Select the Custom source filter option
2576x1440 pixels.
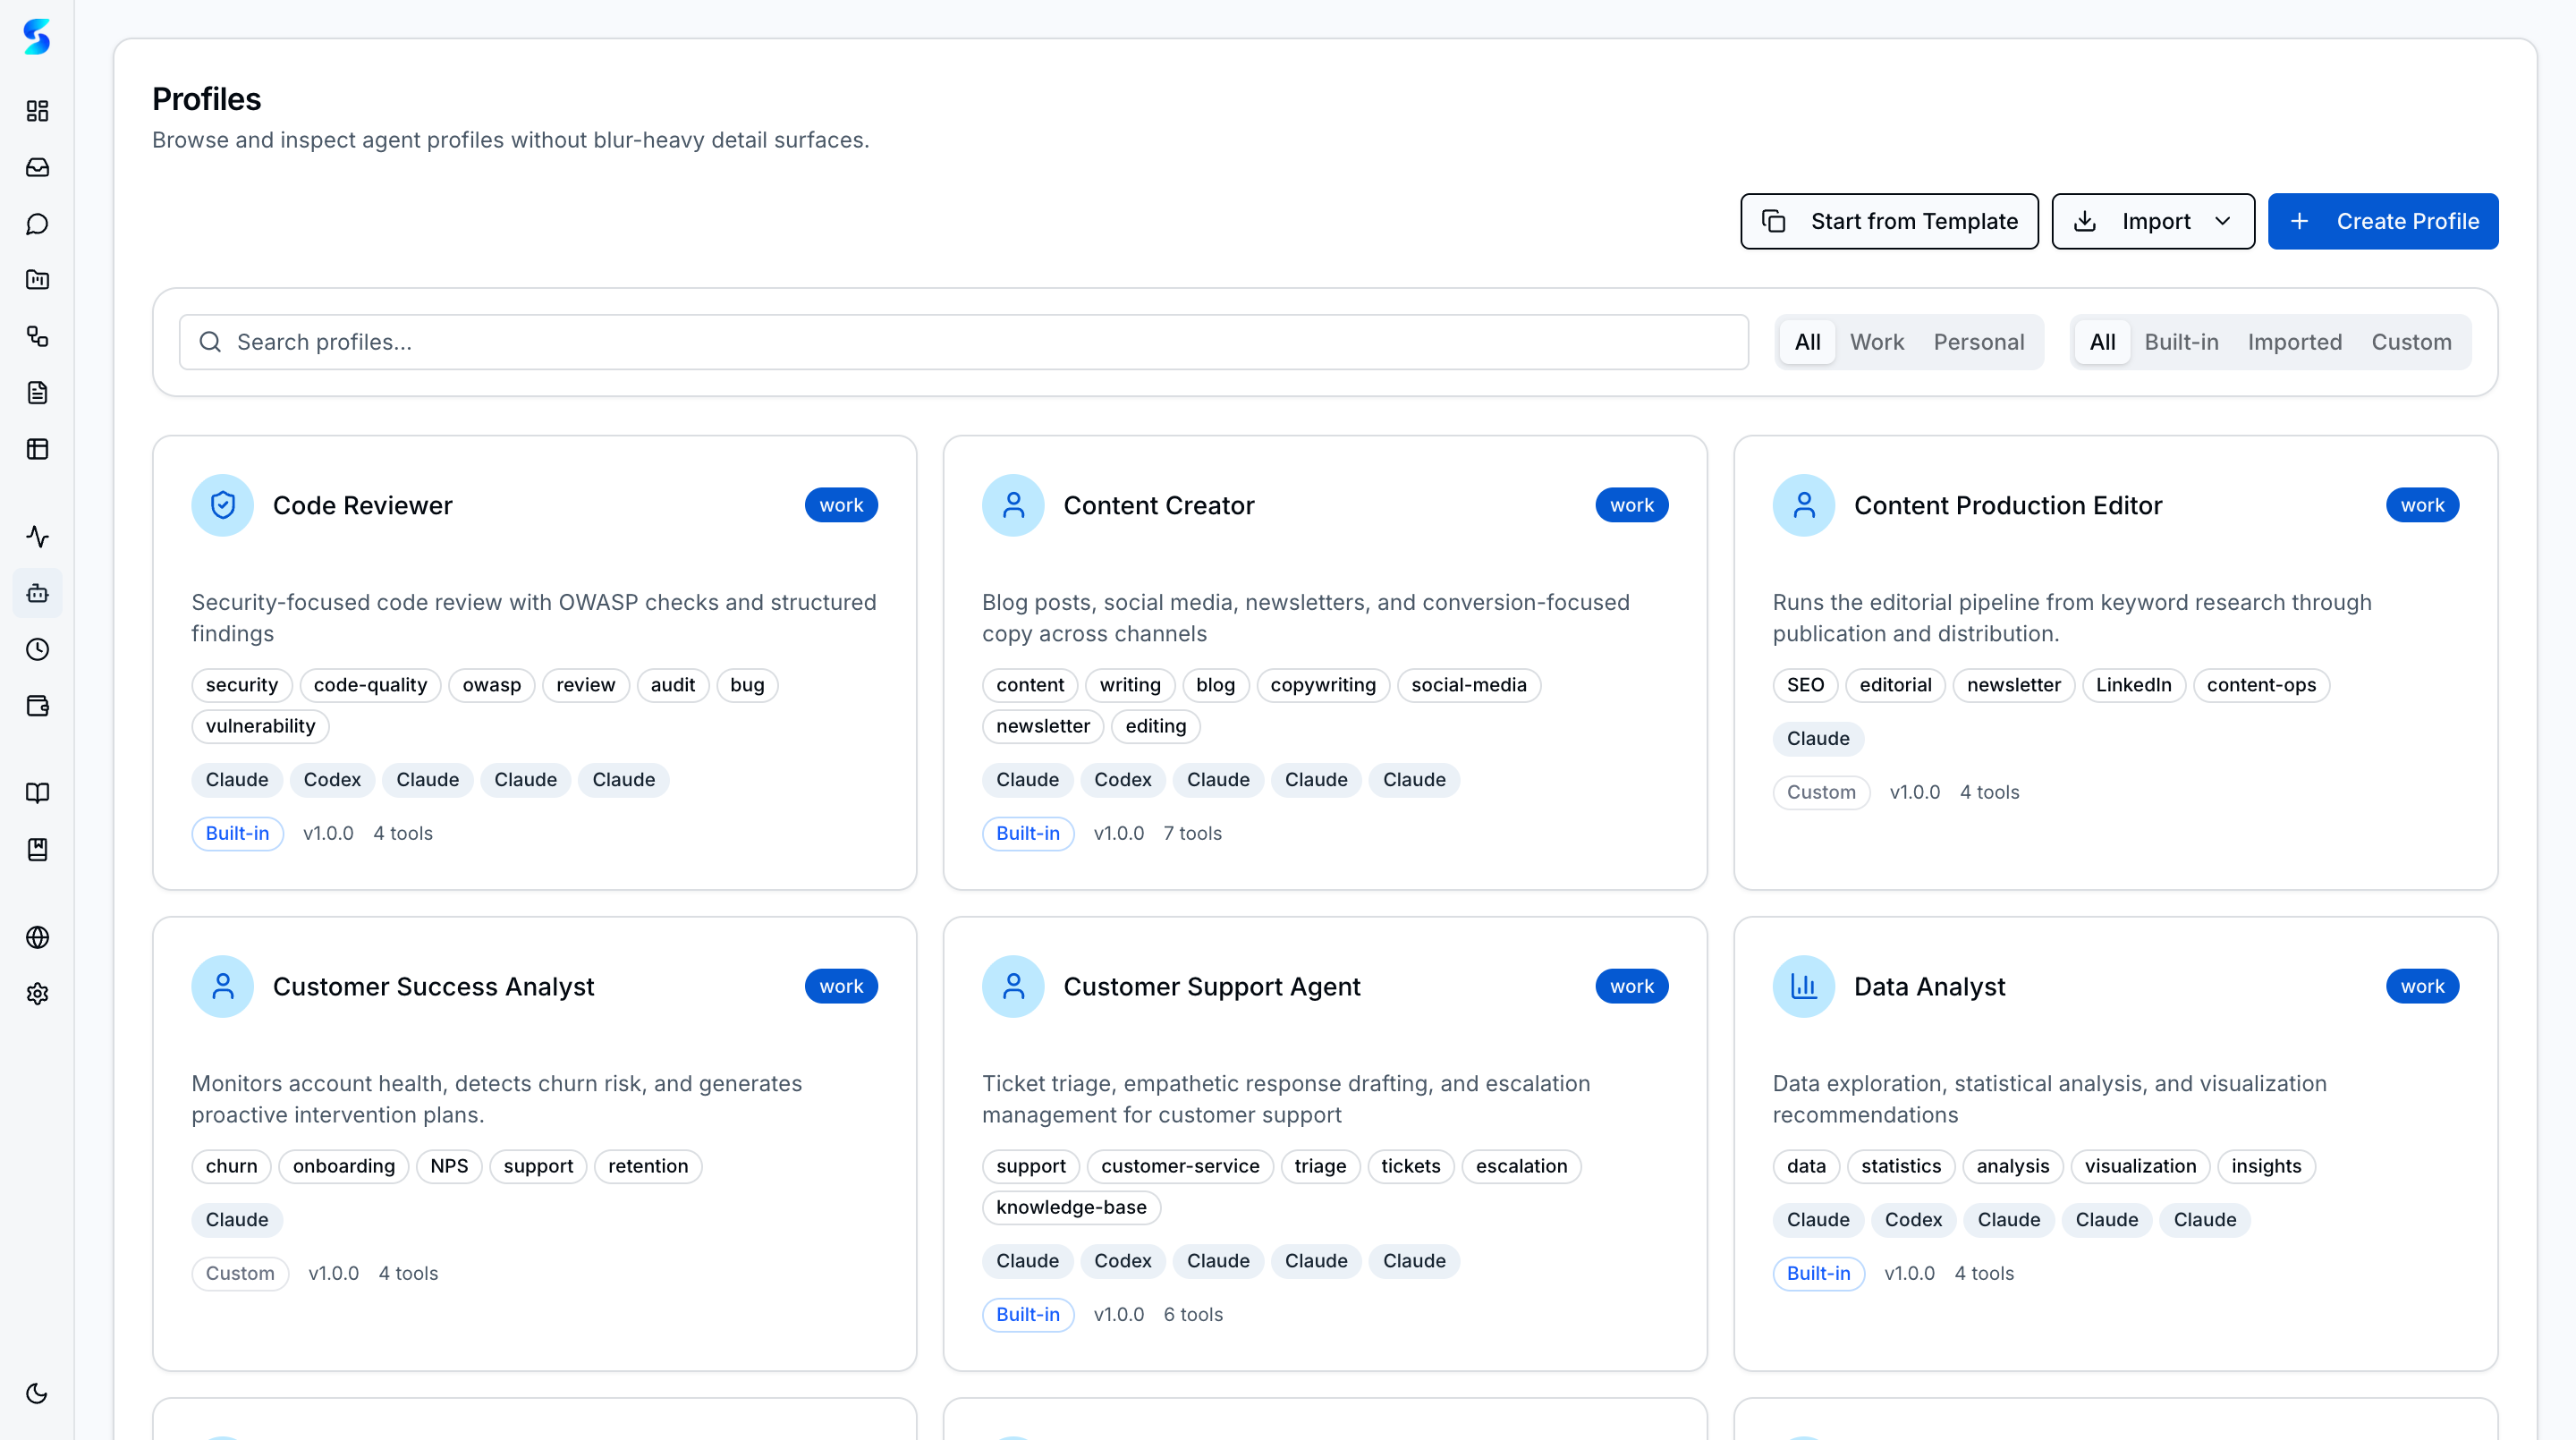pos(2412,341)
